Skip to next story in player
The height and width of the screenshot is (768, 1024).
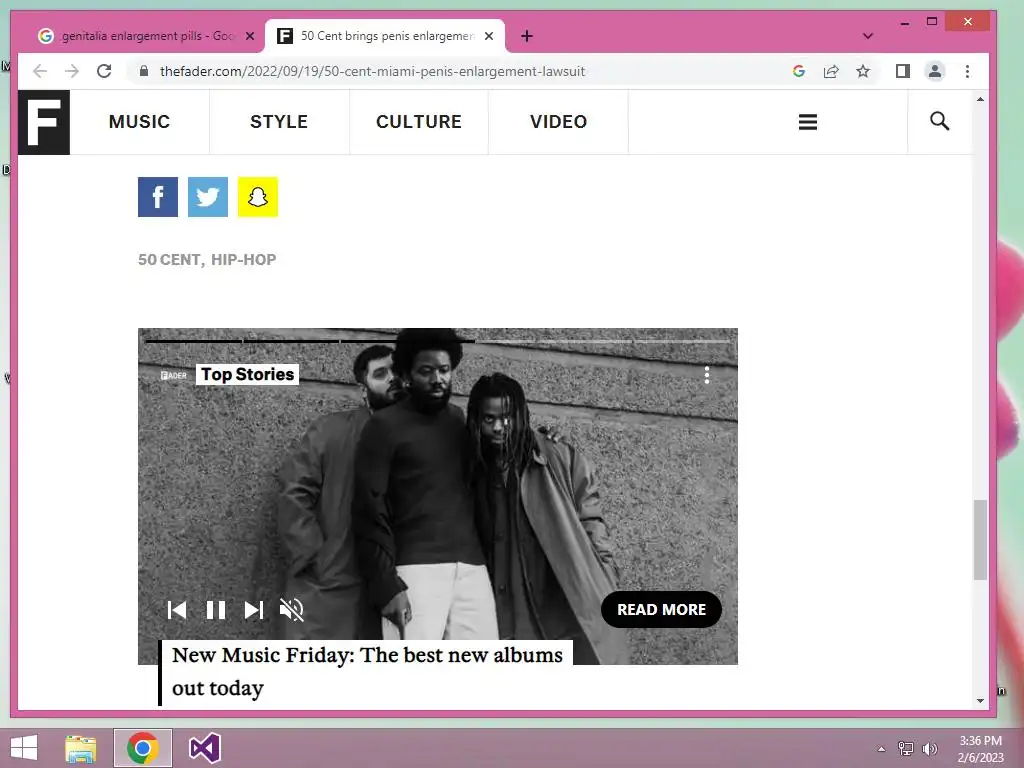click(253, 610)
